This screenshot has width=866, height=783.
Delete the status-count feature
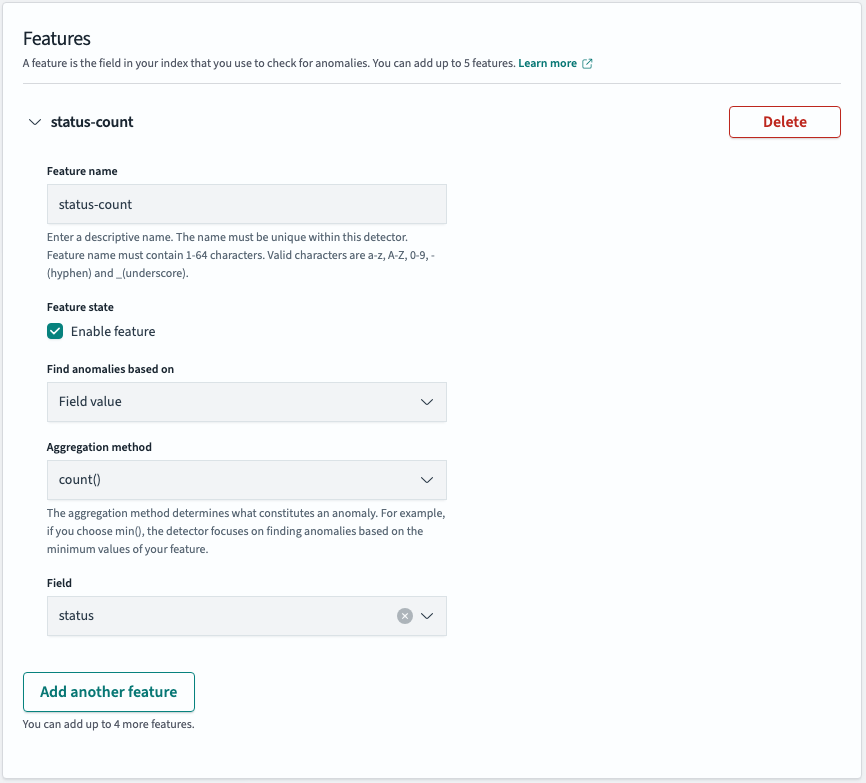(x=784, y=122)
